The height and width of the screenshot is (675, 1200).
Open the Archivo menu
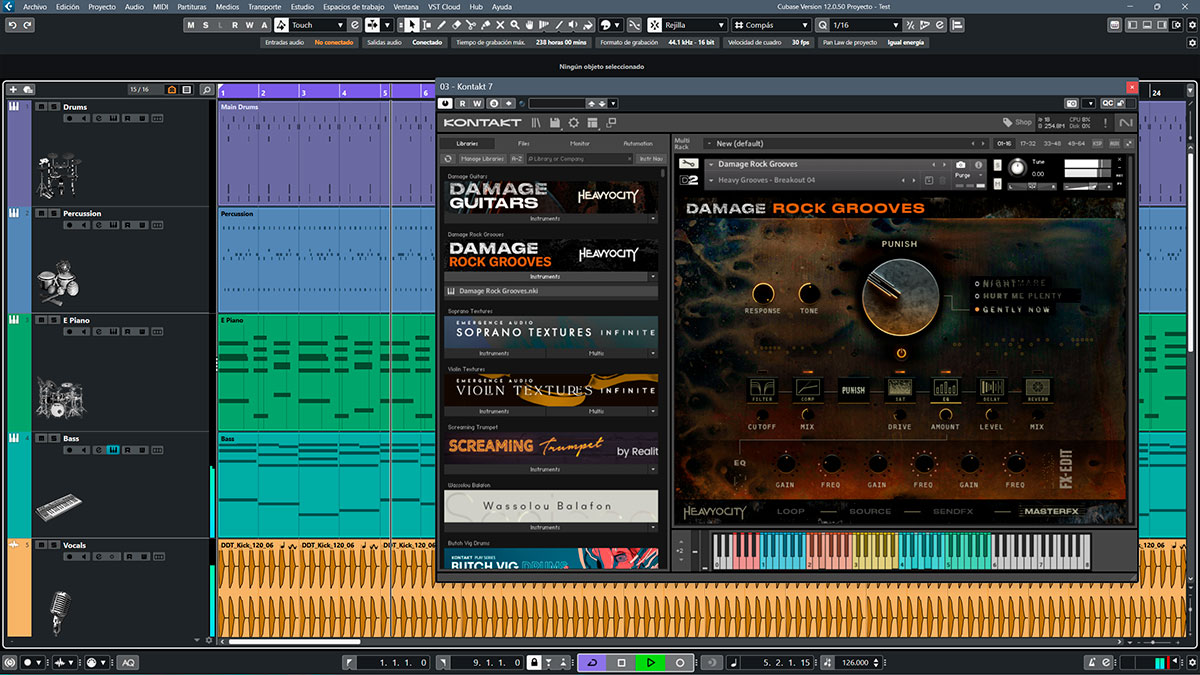pyautogui.click(x=33, y=6)
